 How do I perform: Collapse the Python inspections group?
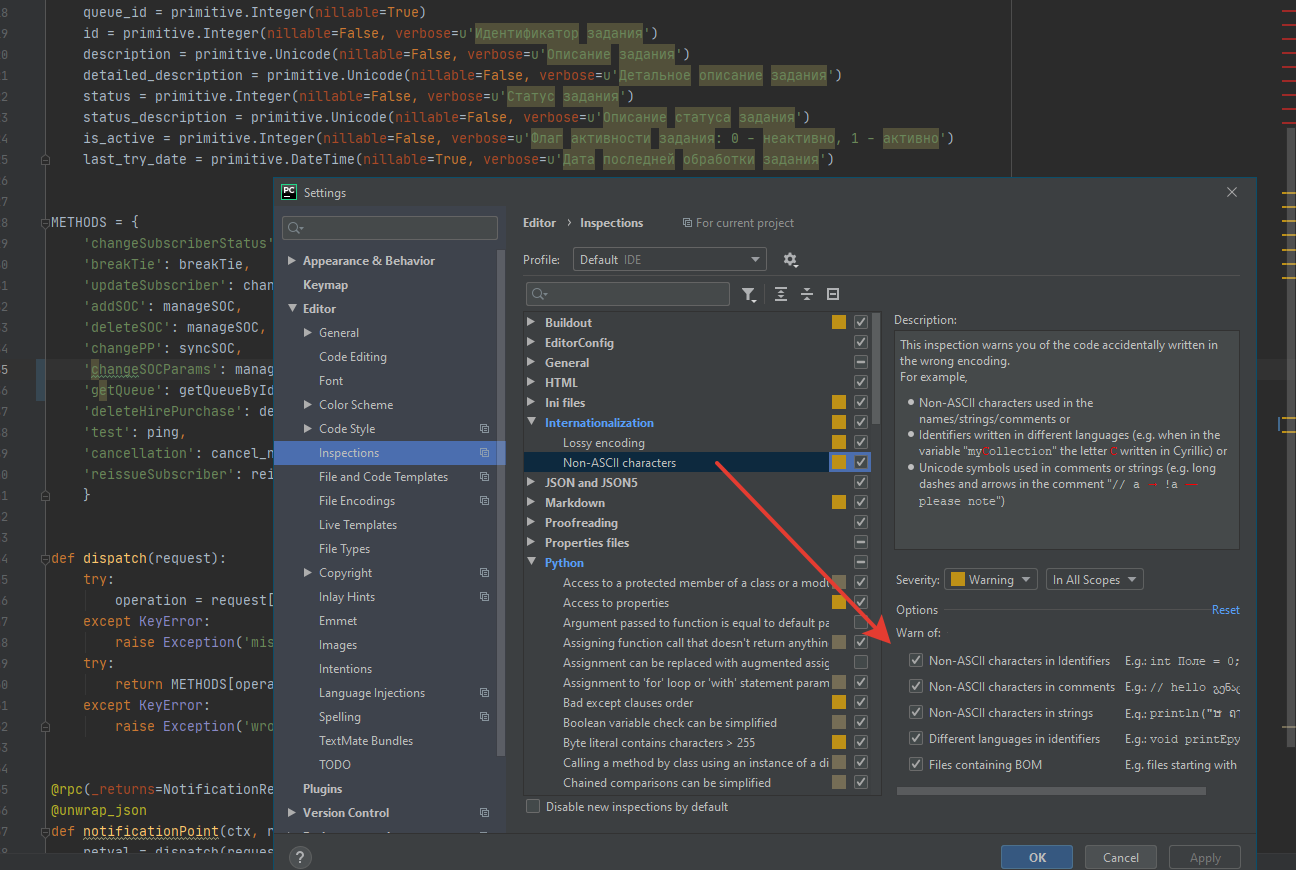[x=532, y=563]
